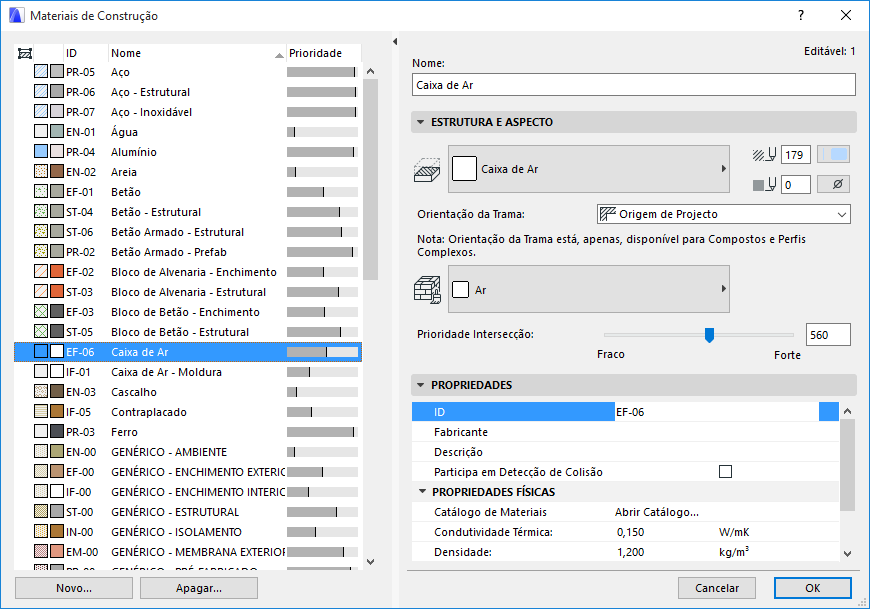Open the Caixa de Ar cut fill selector
Screen dimensions: 870x609
point(589,169)
